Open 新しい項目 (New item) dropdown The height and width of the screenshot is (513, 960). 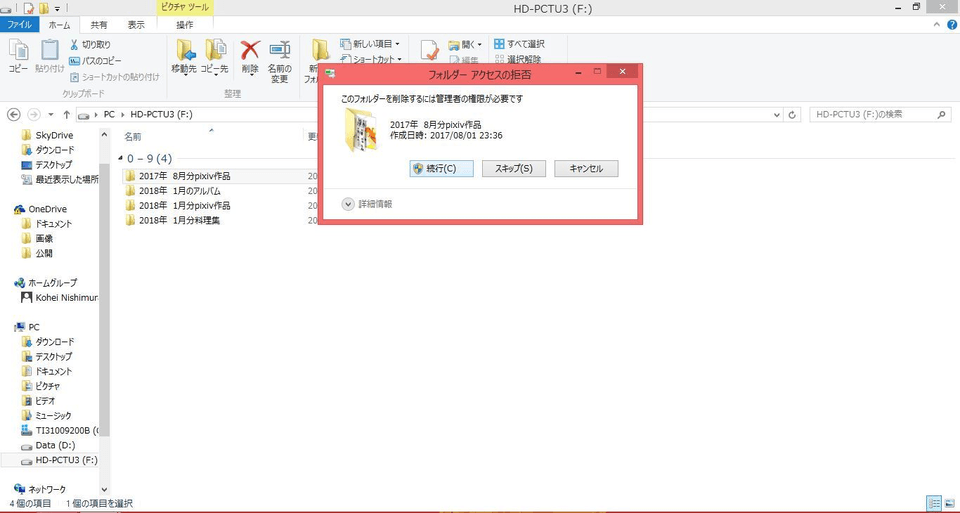(x=370, y=44)
